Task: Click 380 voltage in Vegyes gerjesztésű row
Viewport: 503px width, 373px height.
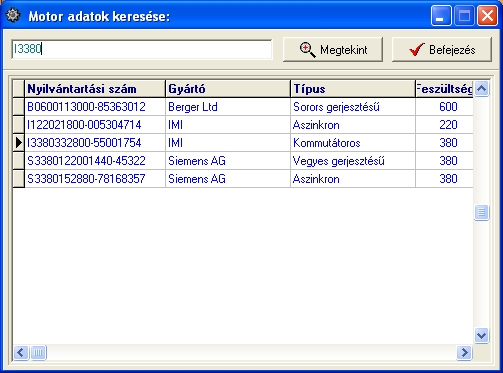Action: [x=444, y=161]
